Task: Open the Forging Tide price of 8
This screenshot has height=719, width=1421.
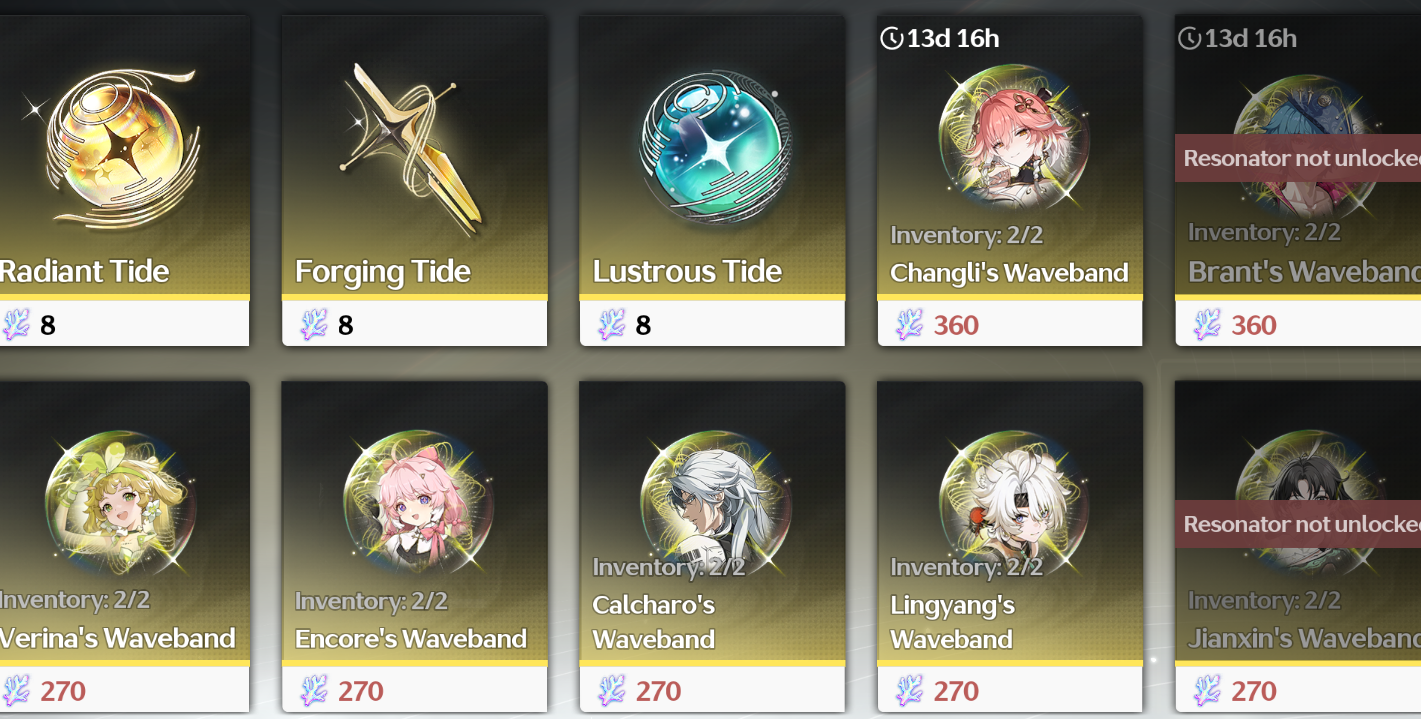Action: 346,325
